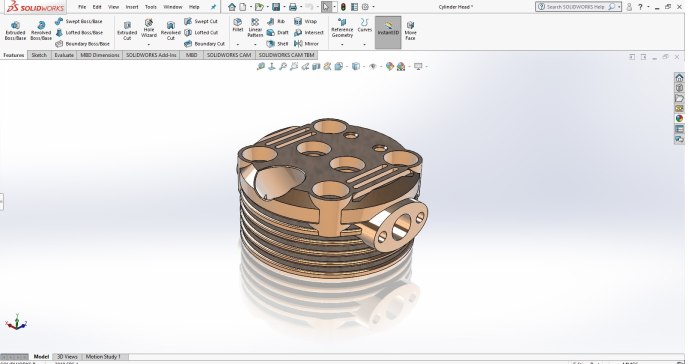Switch to the Sketch tab

pos(39,55)
